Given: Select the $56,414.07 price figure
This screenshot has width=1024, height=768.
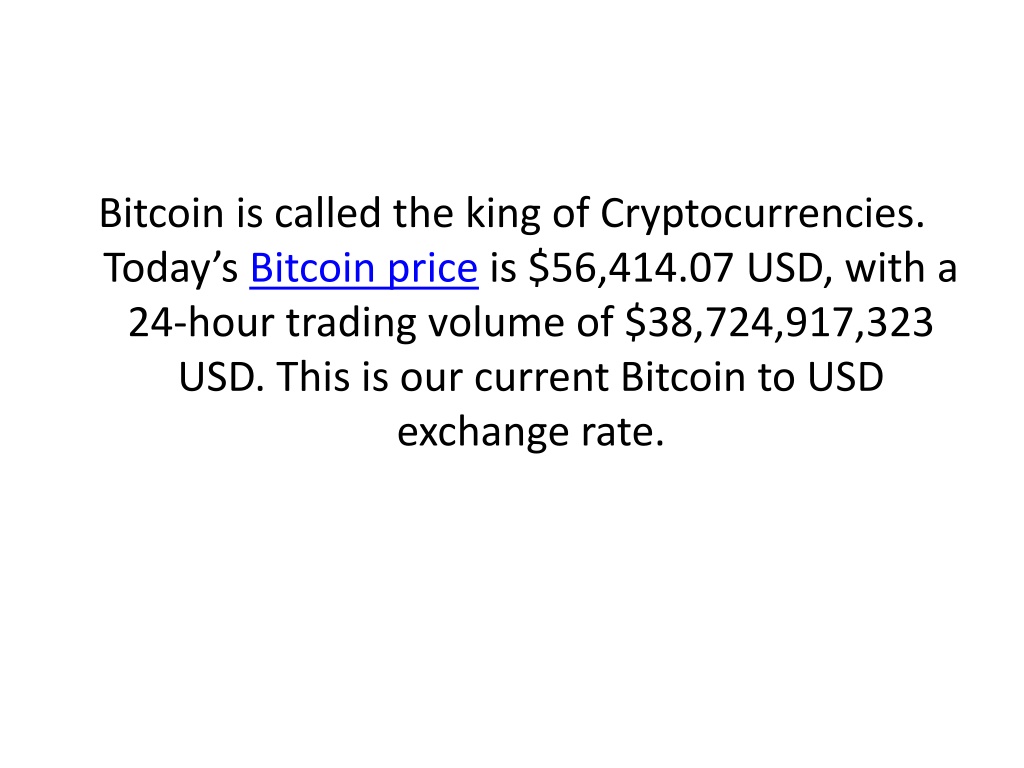Looking at the screenshot, I should click(632, 268).
